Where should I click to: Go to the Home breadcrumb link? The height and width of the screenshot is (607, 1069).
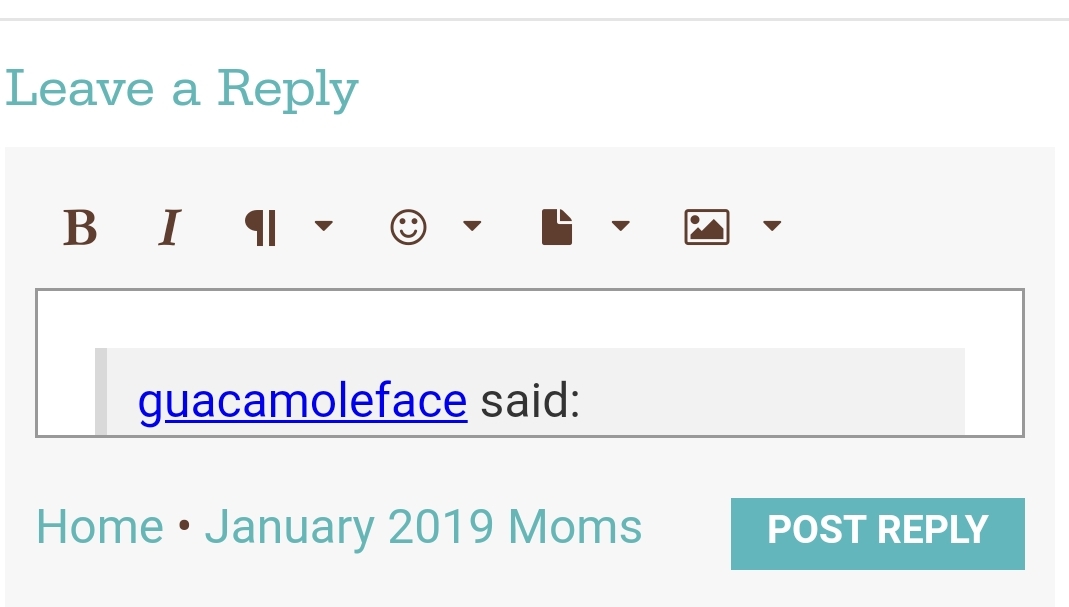[x=100, y=527]
